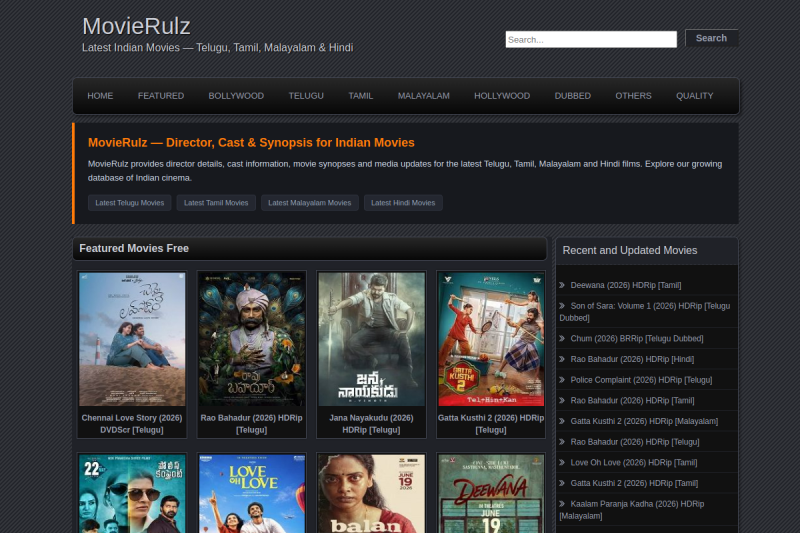
Task: Open Gatta Kusthi 2 poster thumbnail
Action: coord(491,339)
